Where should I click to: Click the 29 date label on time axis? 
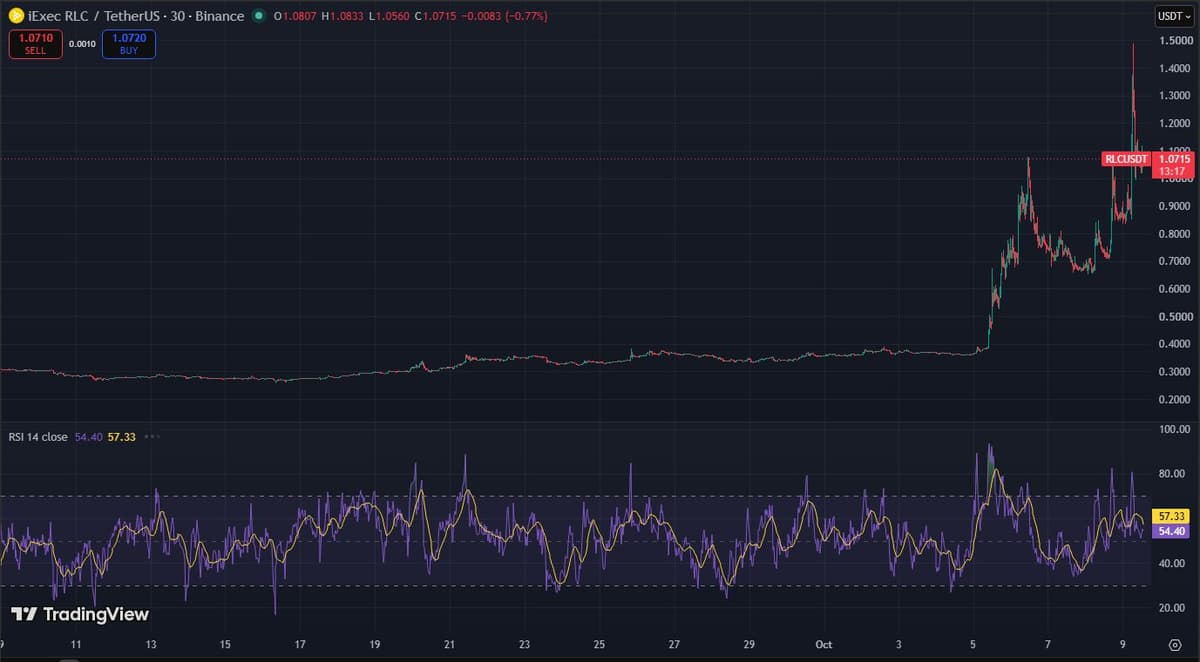pyautogui.click(x=749, y=644)
